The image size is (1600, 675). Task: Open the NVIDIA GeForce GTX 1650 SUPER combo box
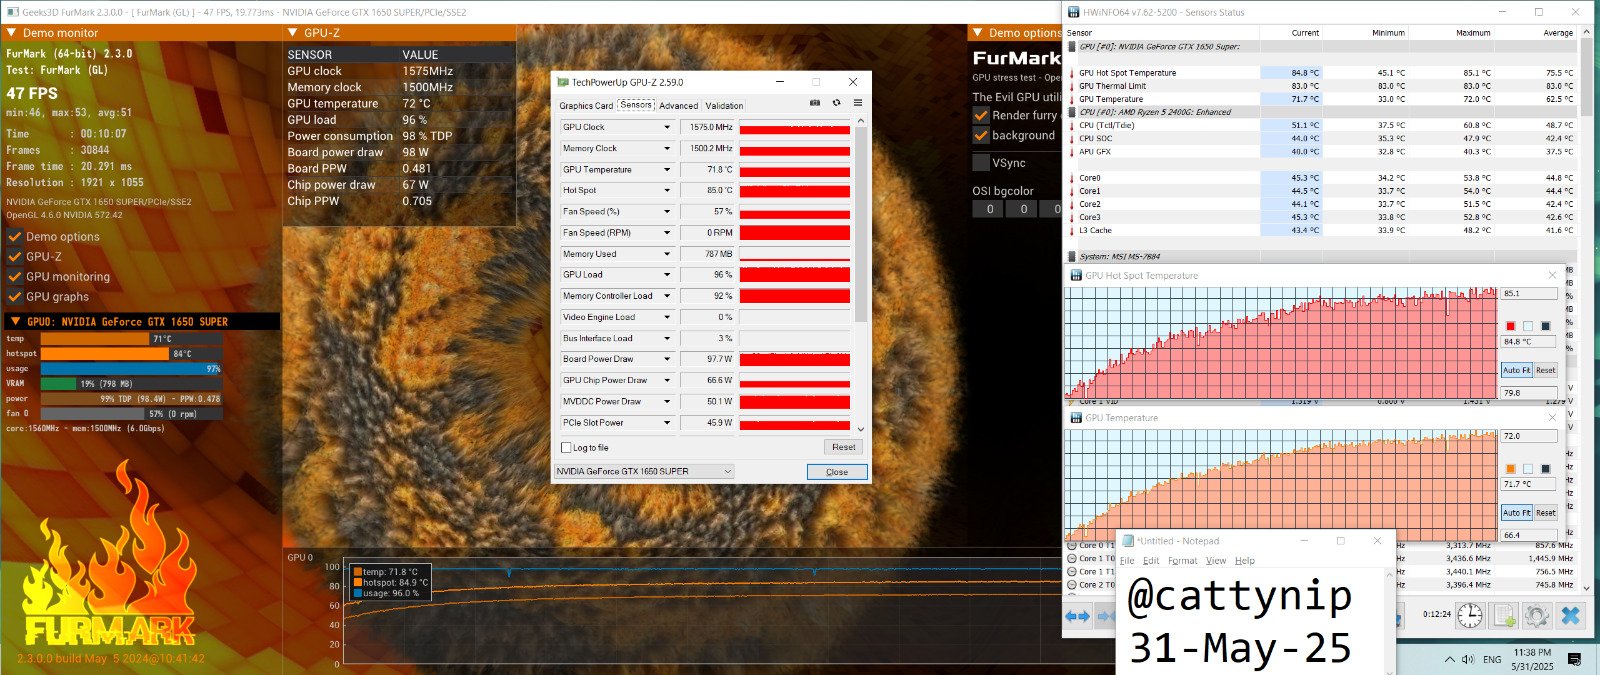[x=644, y=471]
